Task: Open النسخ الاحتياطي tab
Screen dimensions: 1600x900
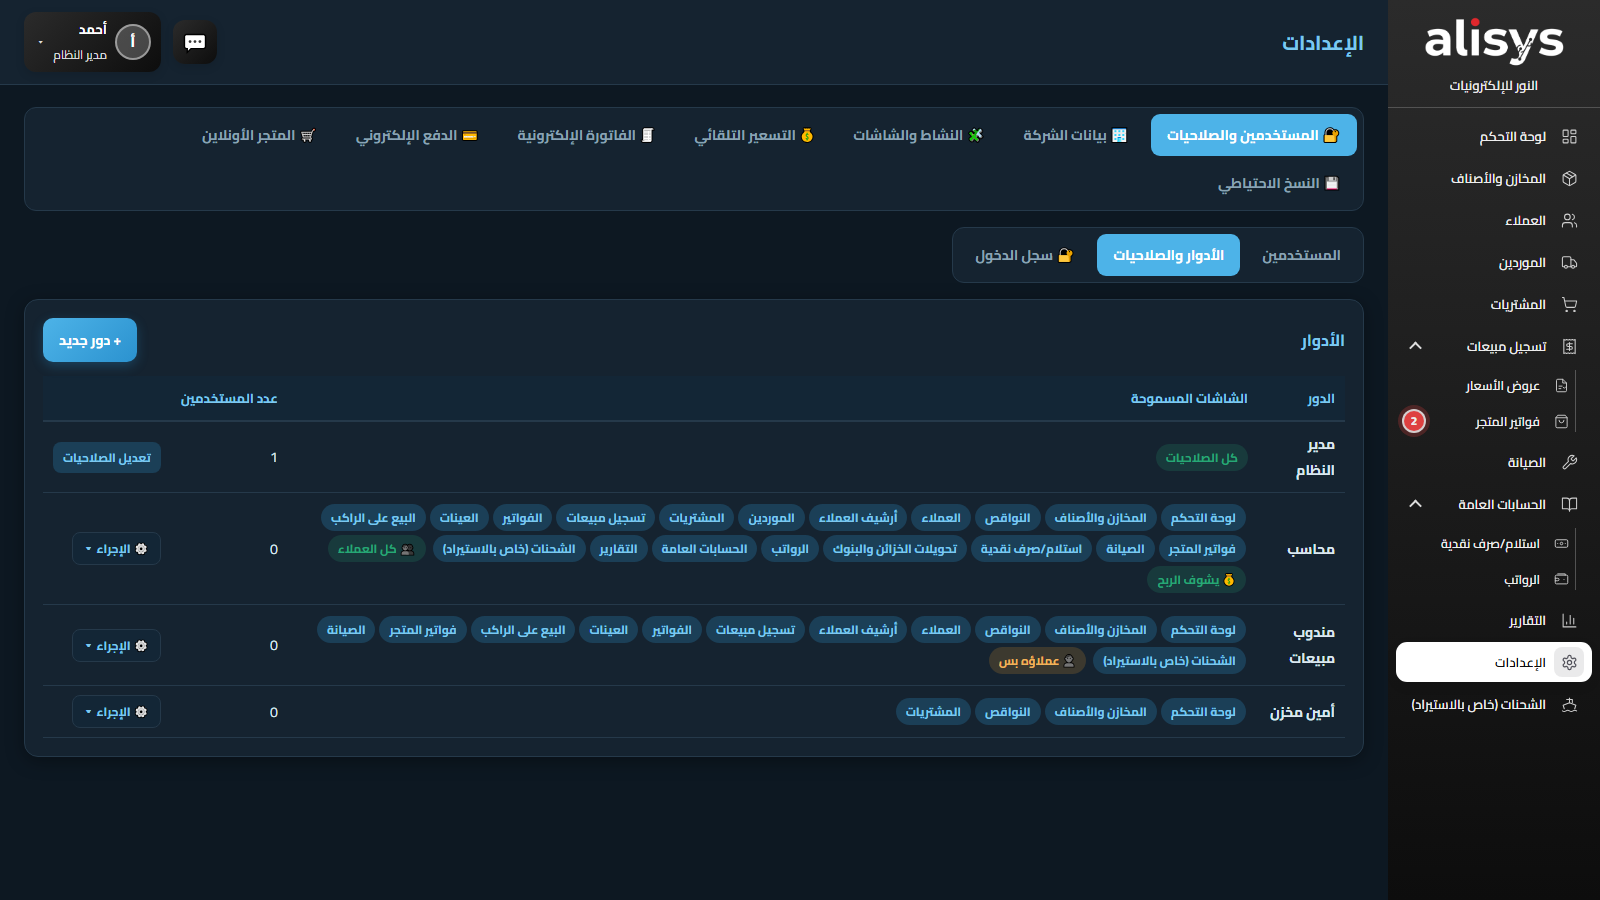Action: (x=1277, y=183)
